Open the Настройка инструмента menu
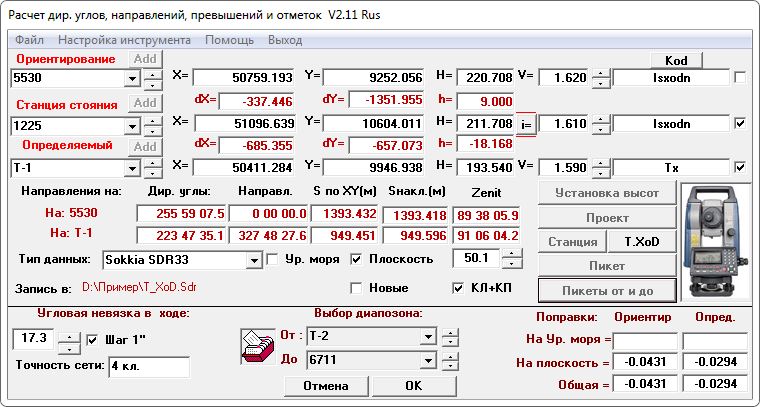760x407 pixels. point(124,40)
